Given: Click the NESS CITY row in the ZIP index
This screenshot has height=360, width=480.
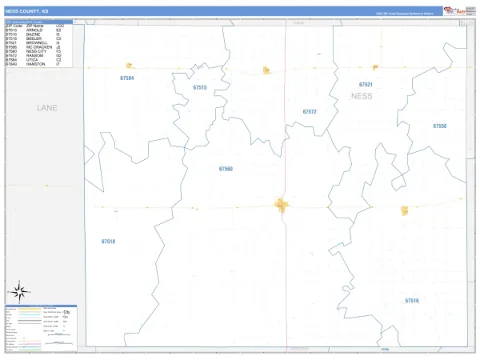Looking at the screenshot, I should coord(34,51).
